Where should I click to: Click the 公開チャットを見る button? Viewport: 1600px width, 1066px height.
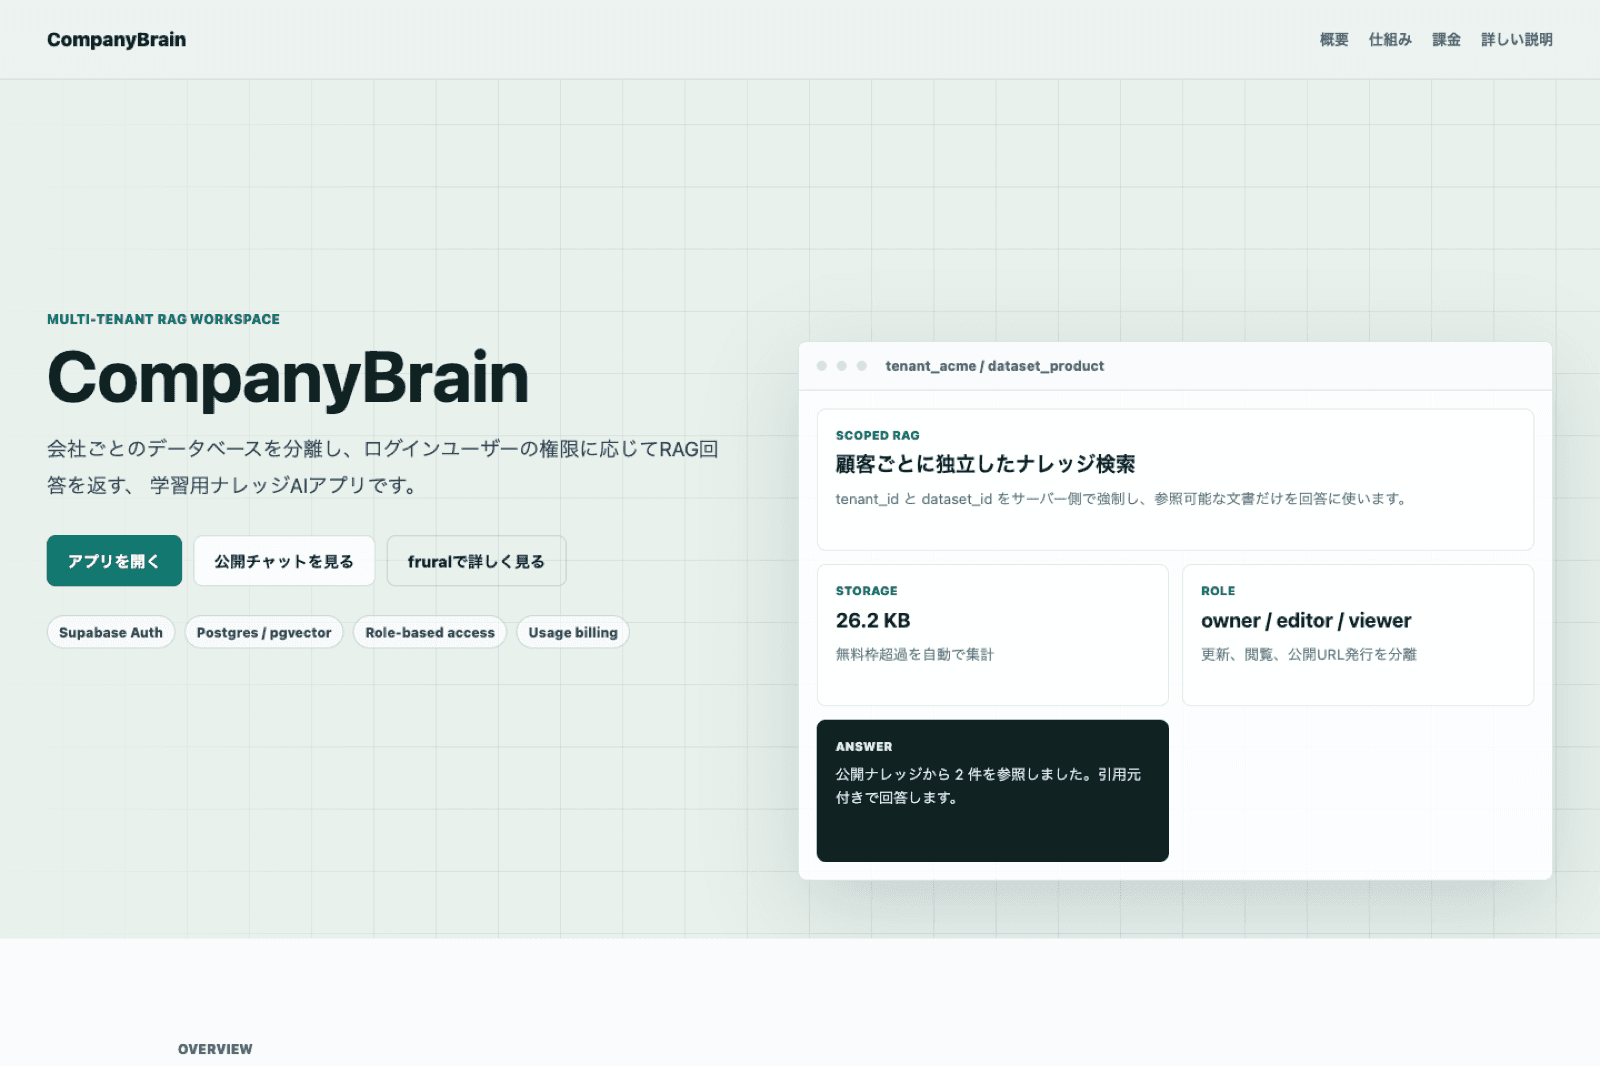coord(284,561)
